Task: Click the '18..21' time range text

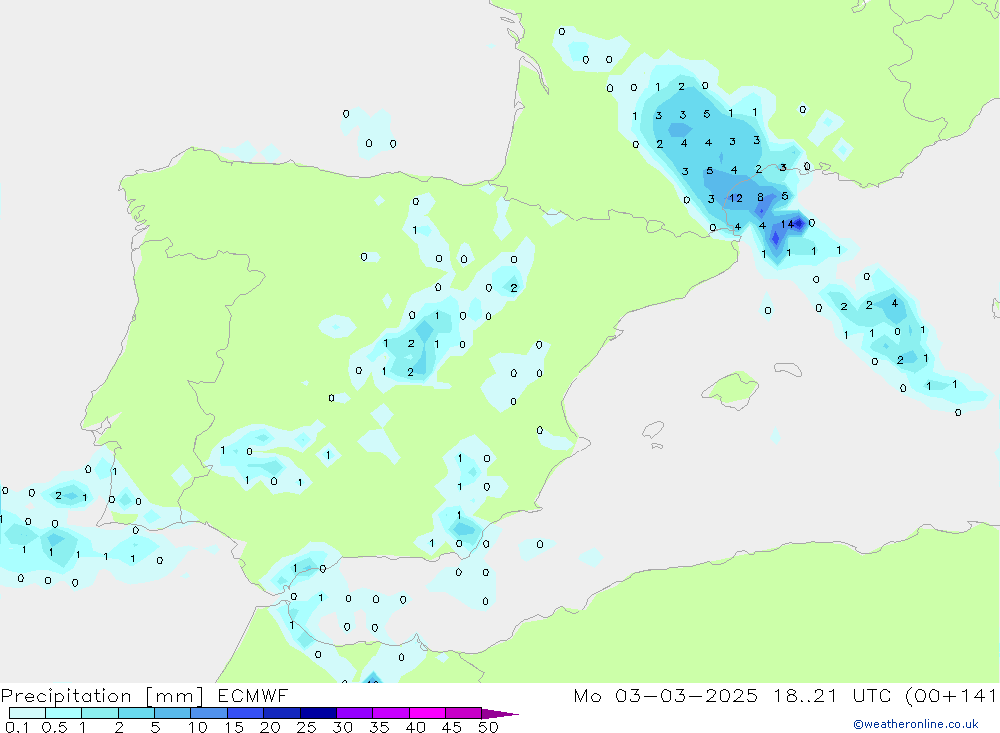Action: [x=805, y=695]
